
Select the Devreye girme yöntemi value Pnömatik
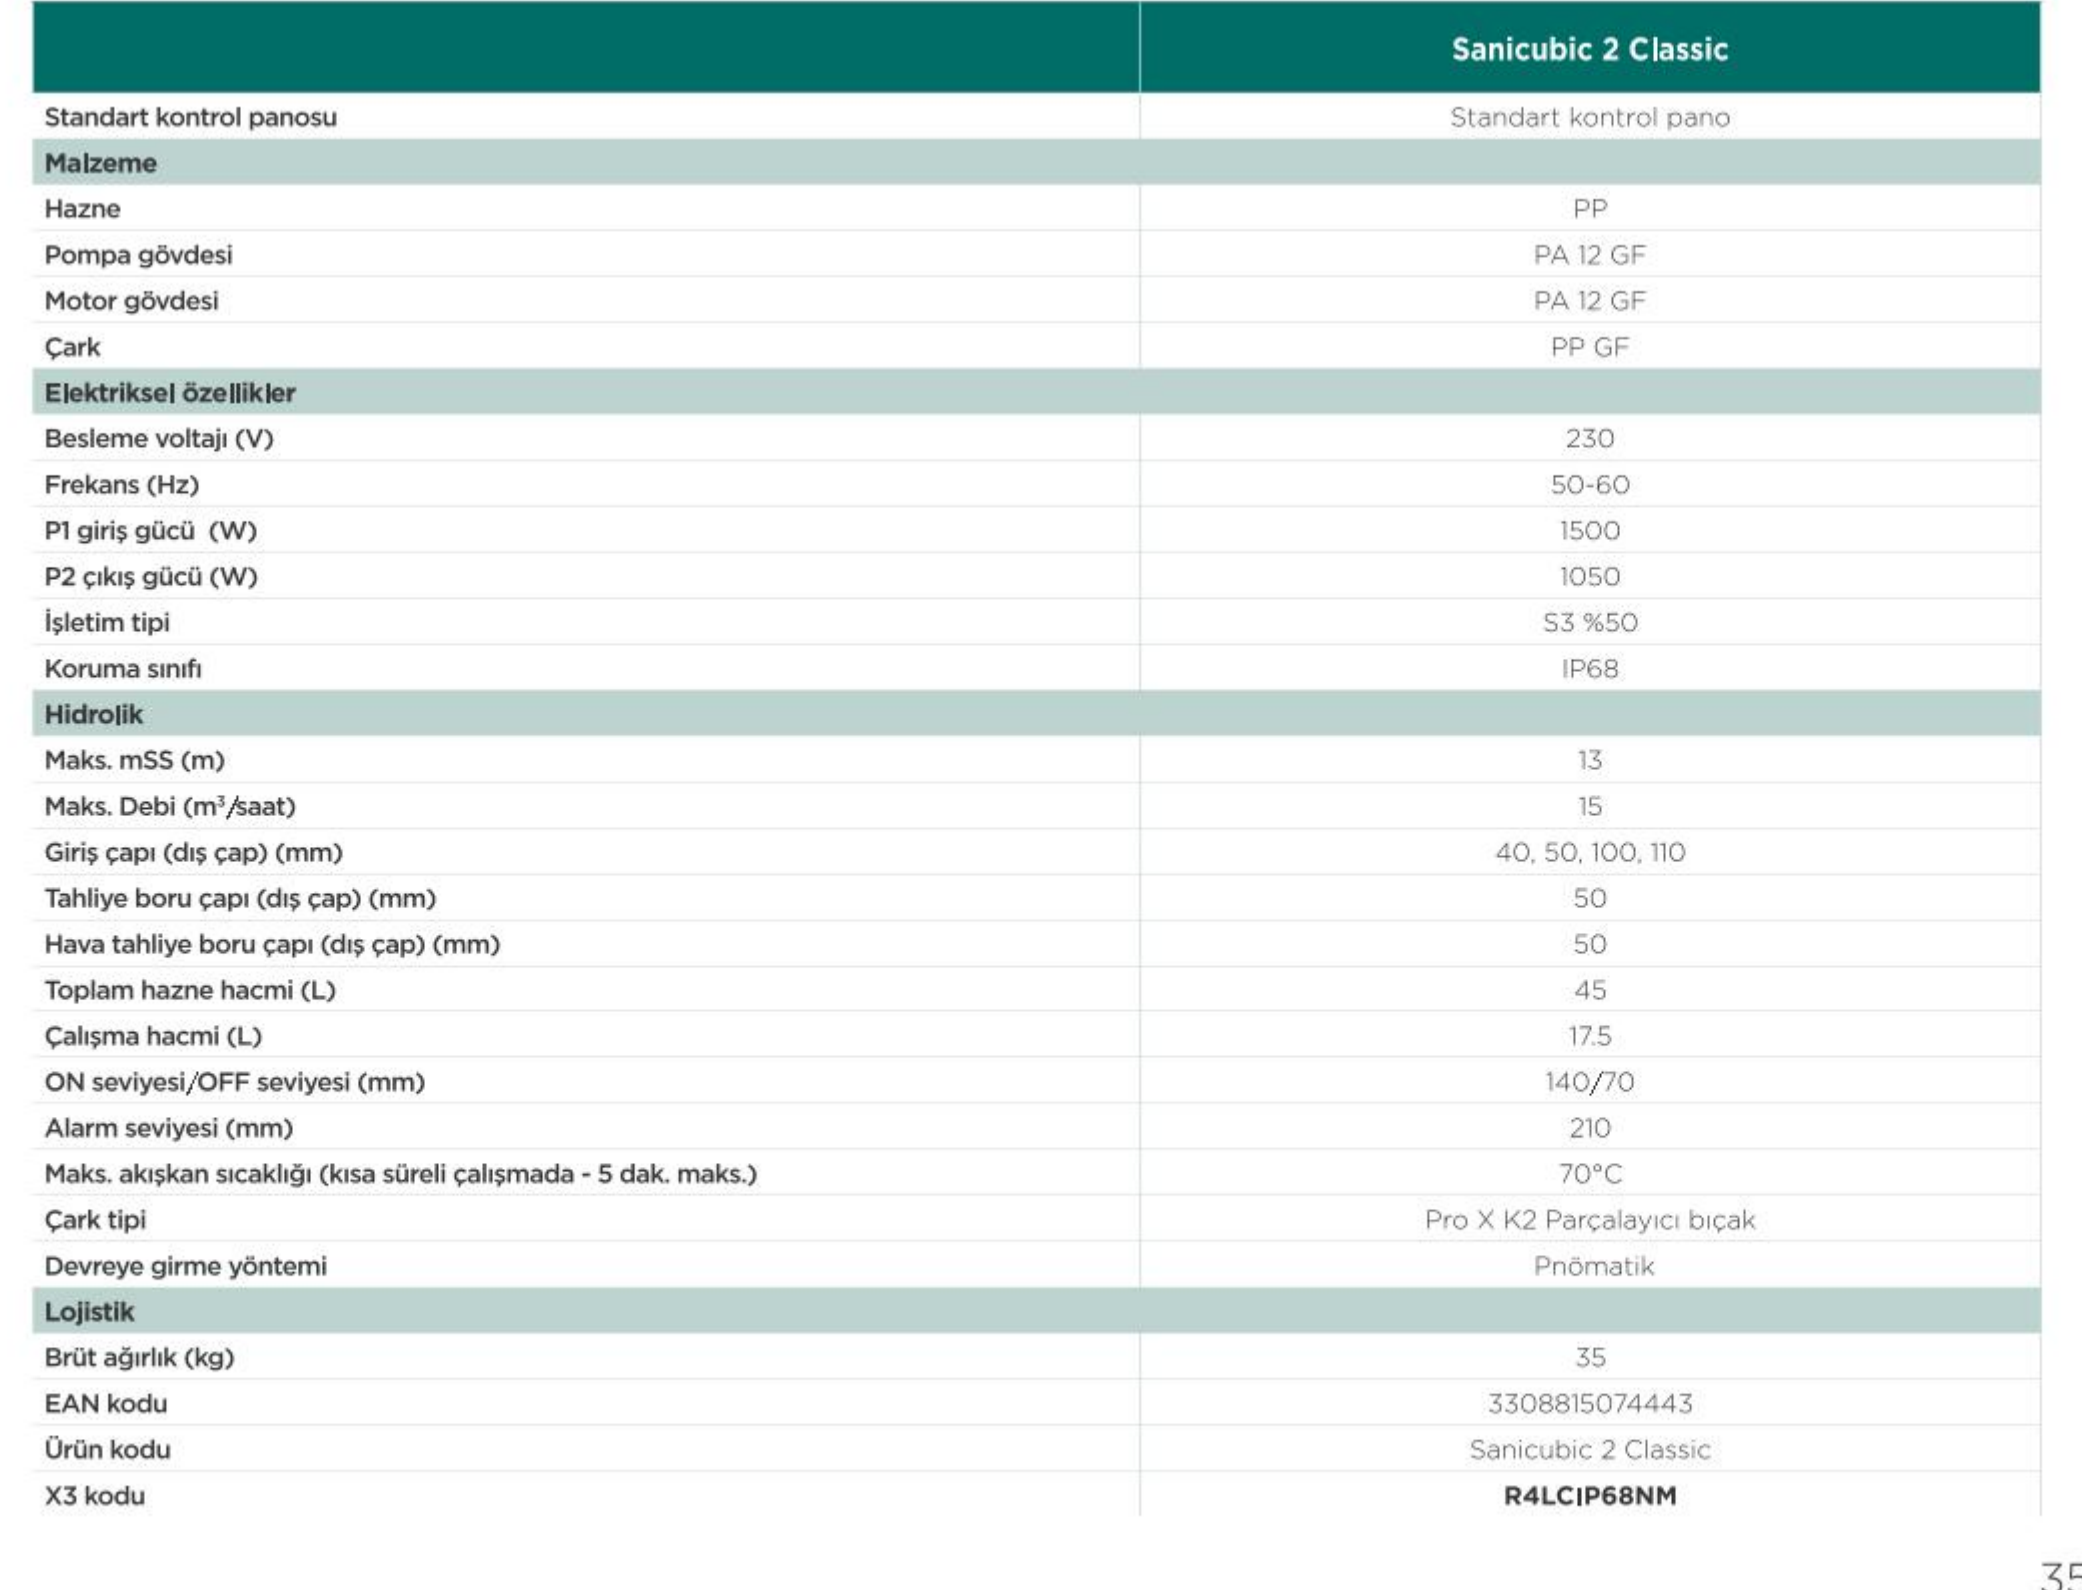tap(1594, 1266)
